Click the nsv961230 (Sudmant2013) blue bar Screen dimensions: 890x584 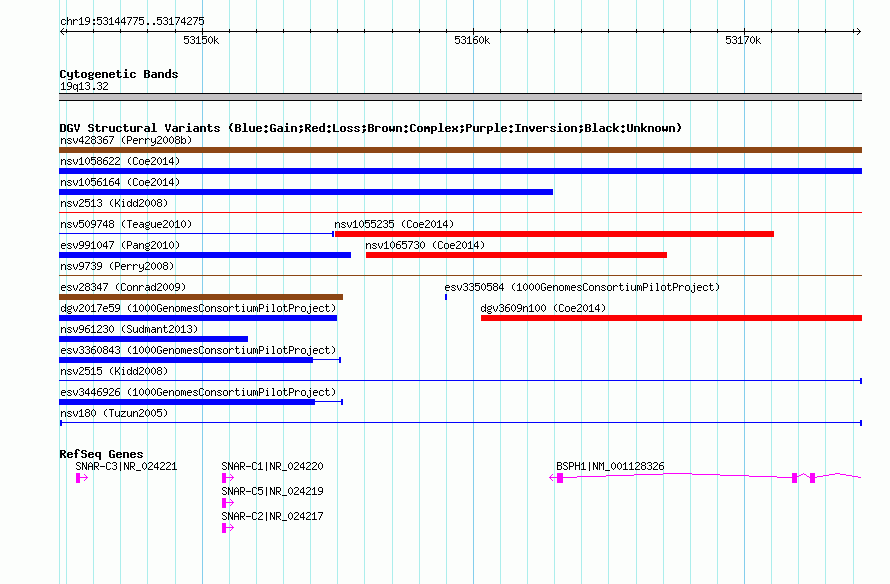(x=153, y=339)
